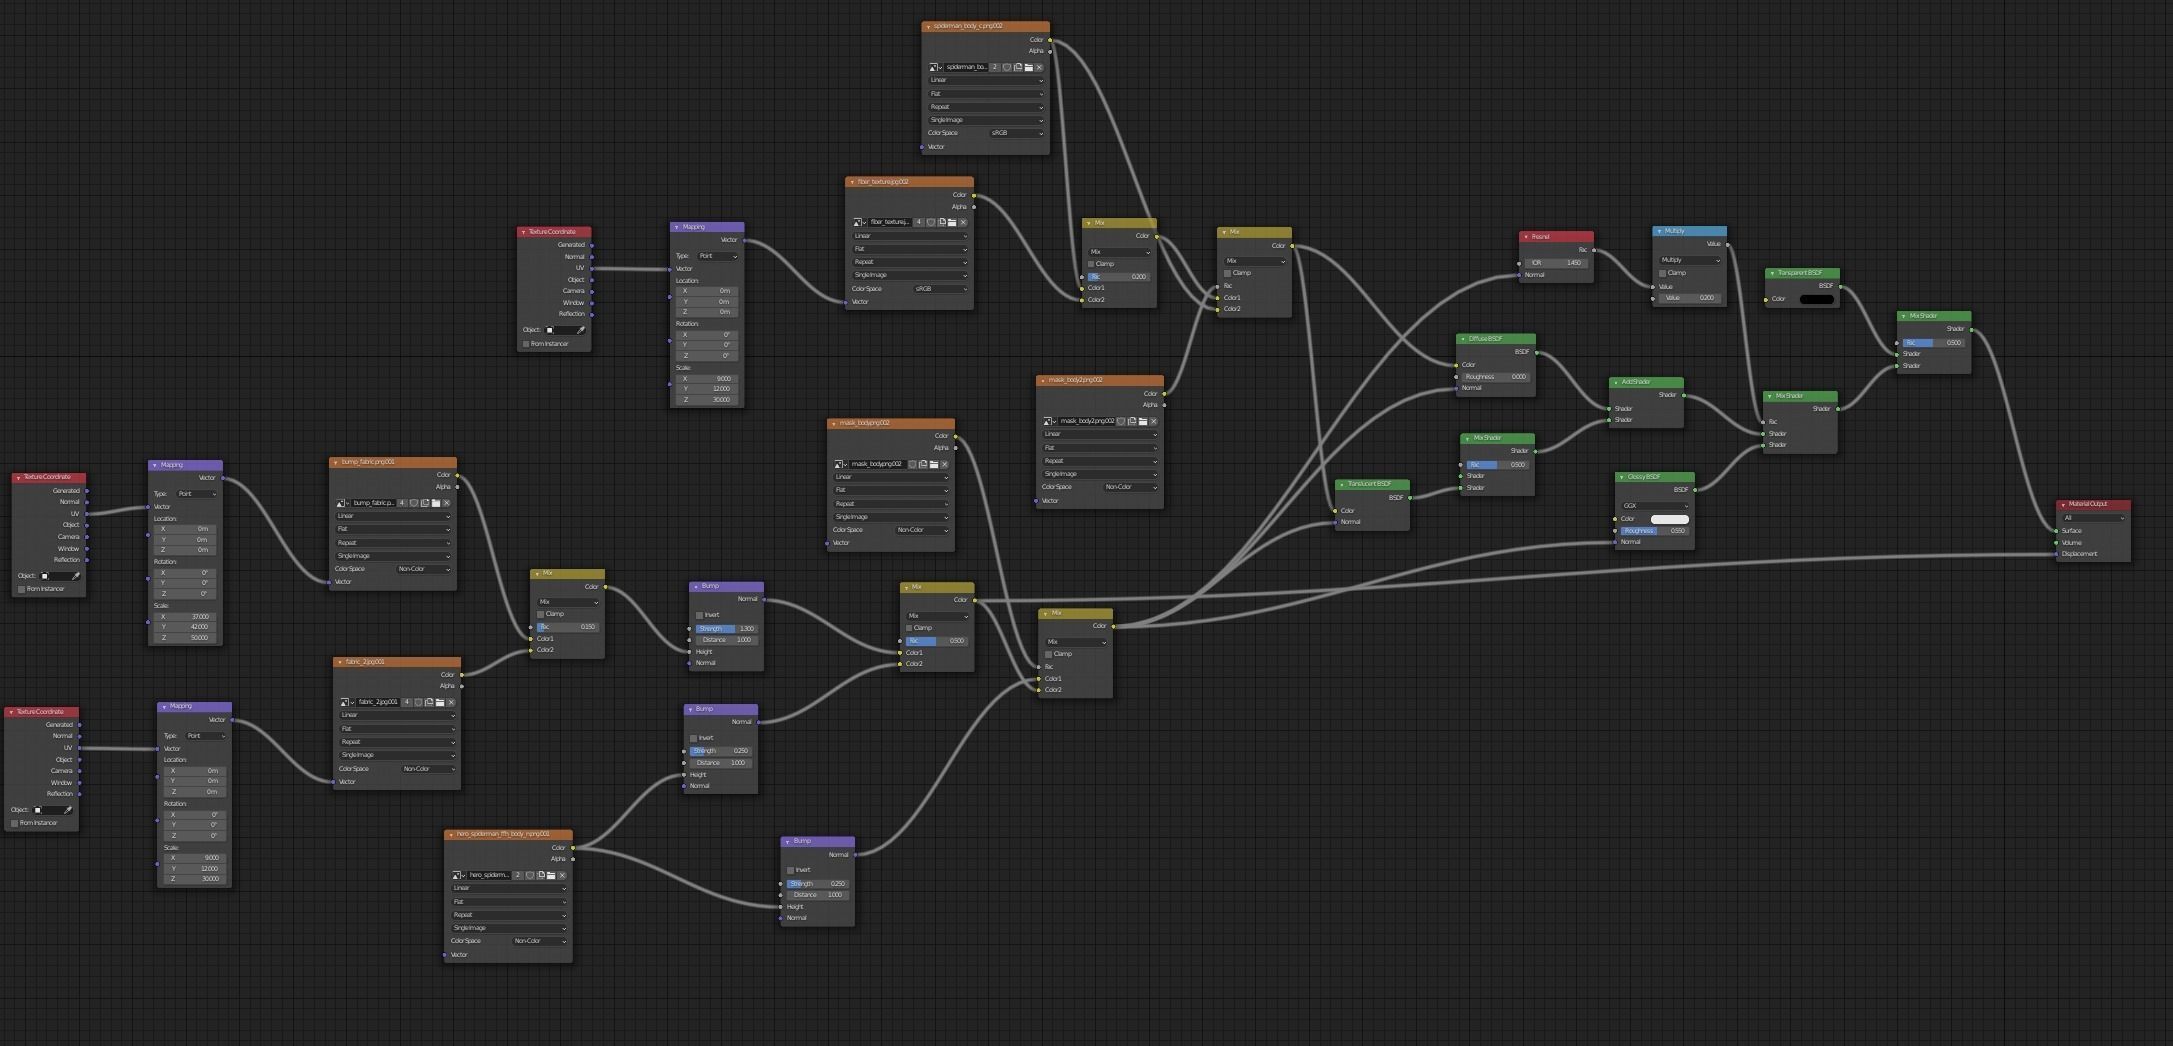
Task: Click Roughness 0.550 slider in Glossy BSDF
Action: click(1654, 531)
